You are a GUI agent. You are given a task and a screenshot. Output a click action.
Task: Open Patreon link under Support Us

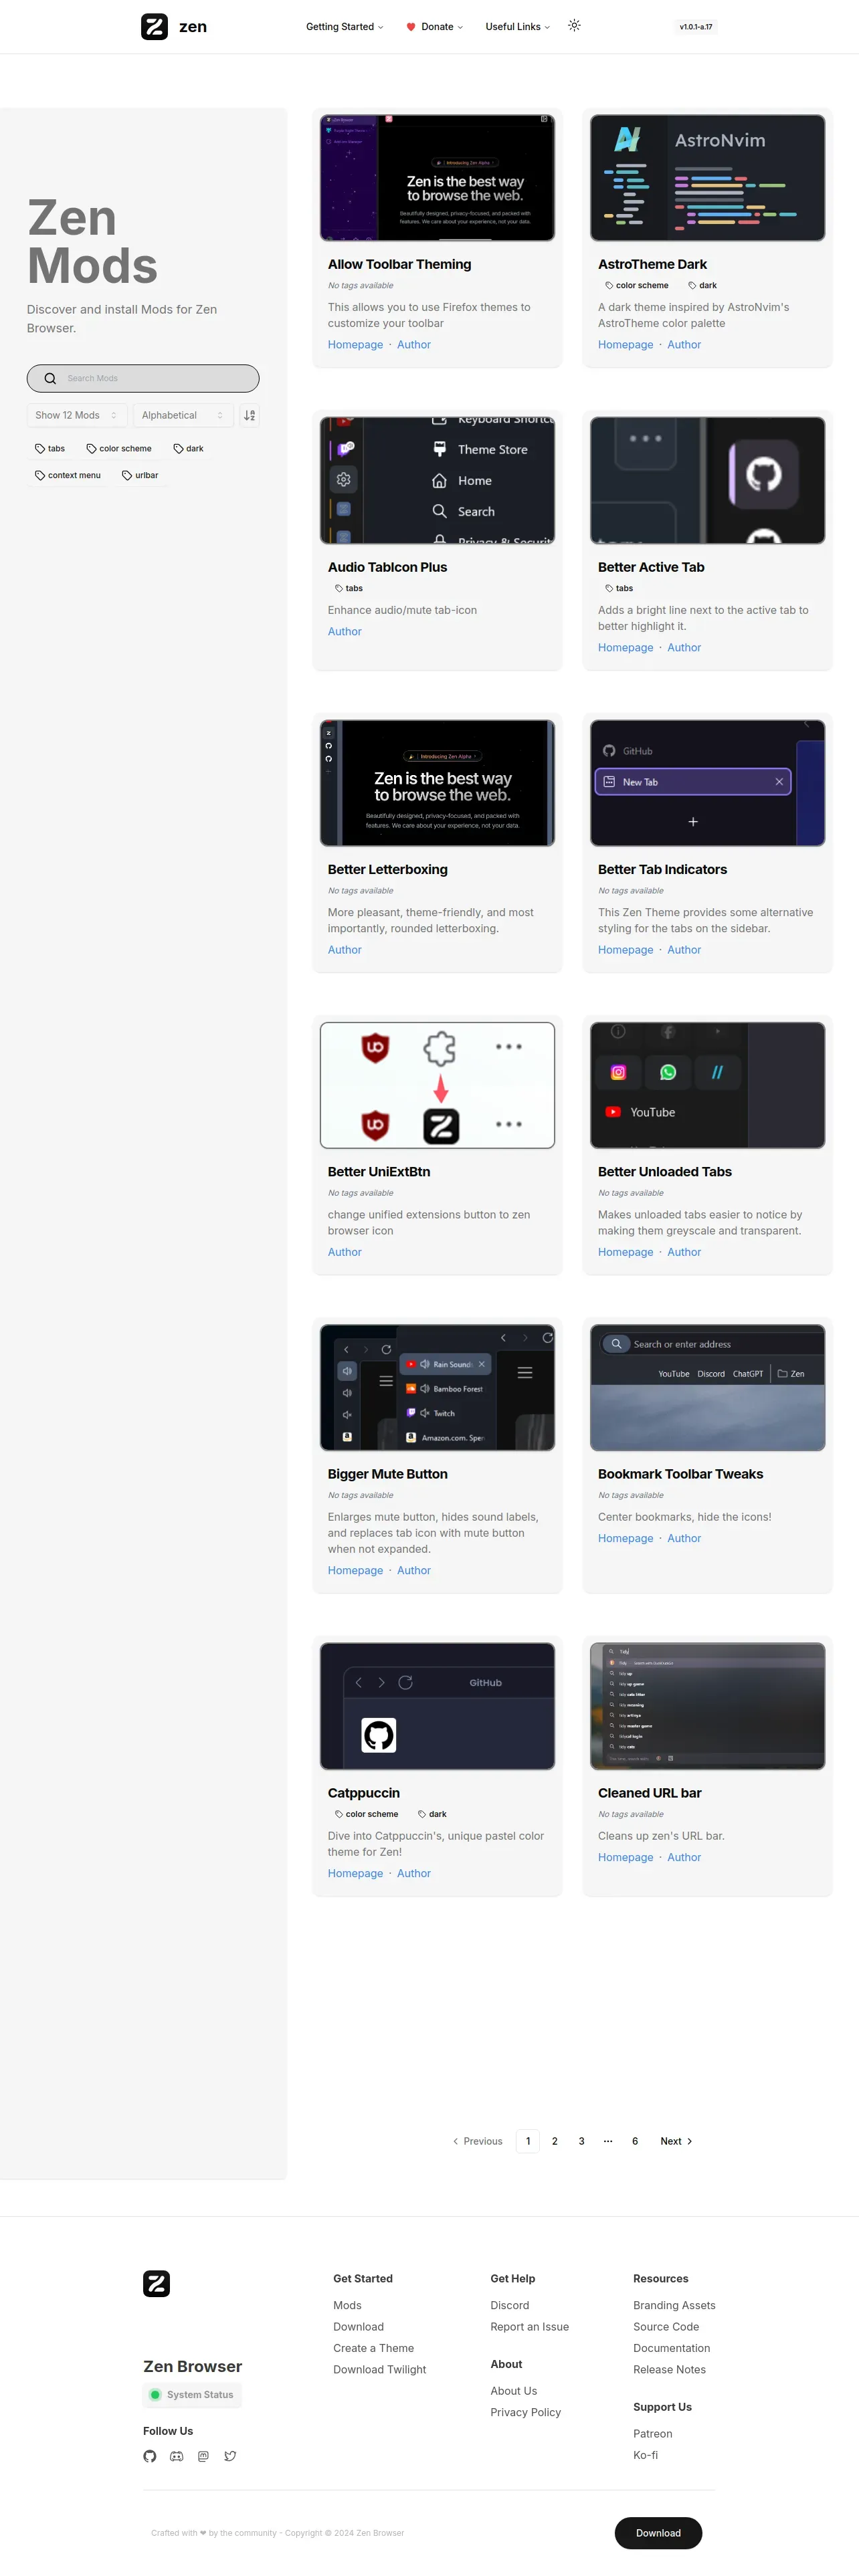click(652, 2433)
